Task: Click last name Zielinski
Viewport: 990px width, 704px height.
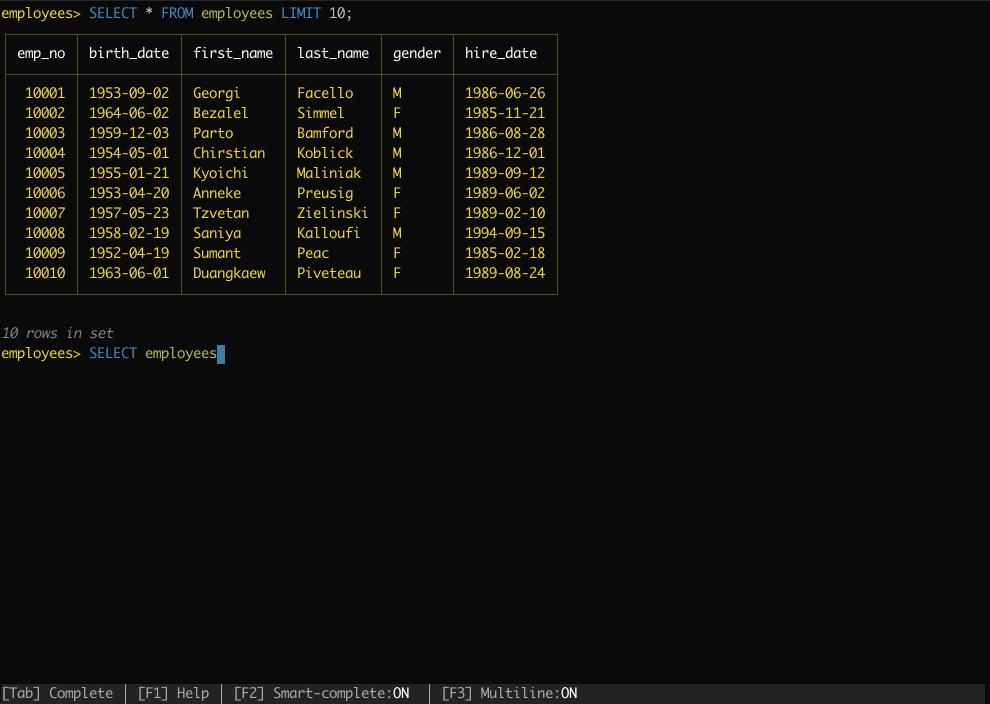Action: point(333,213)
